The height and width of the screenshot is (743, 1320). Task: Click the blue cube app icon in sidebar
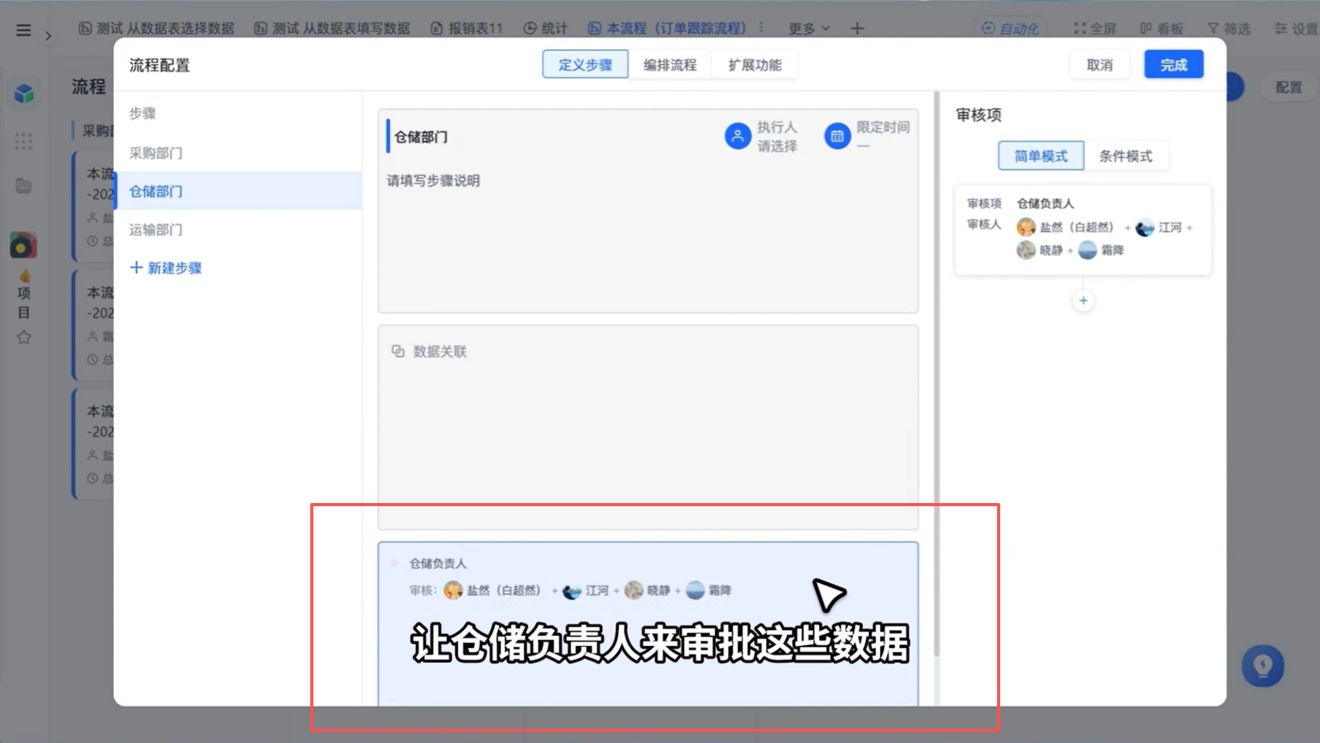coord(24,93)
